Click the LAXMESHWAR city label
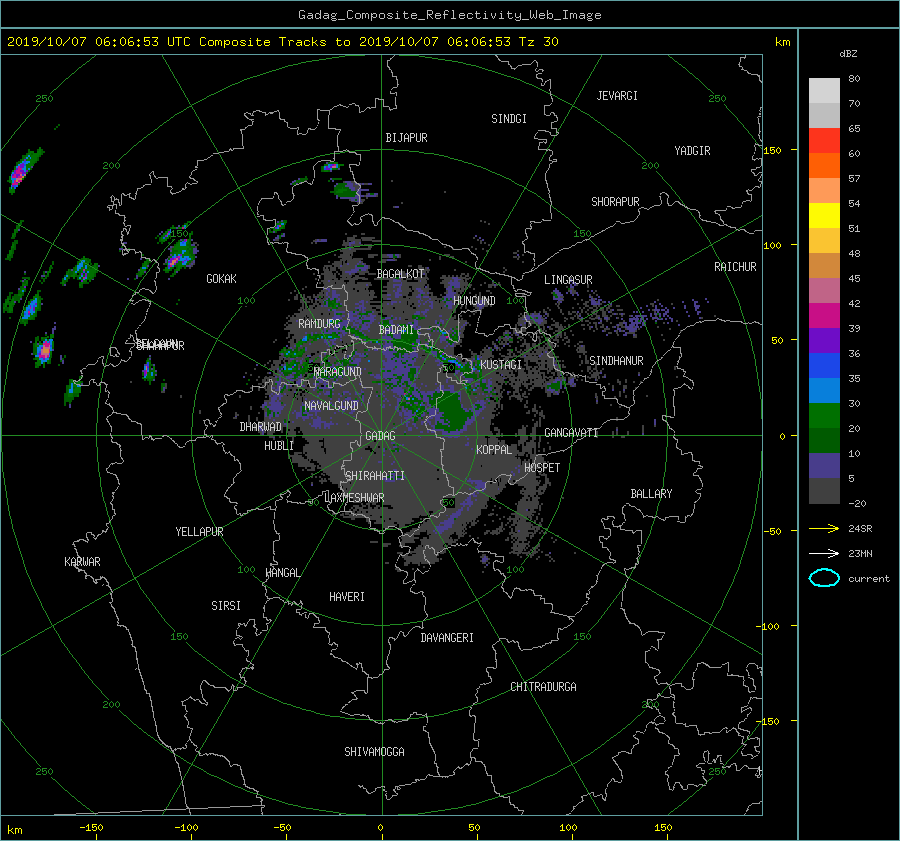This screenshot has width=900, height=841. tap(354, 498)
